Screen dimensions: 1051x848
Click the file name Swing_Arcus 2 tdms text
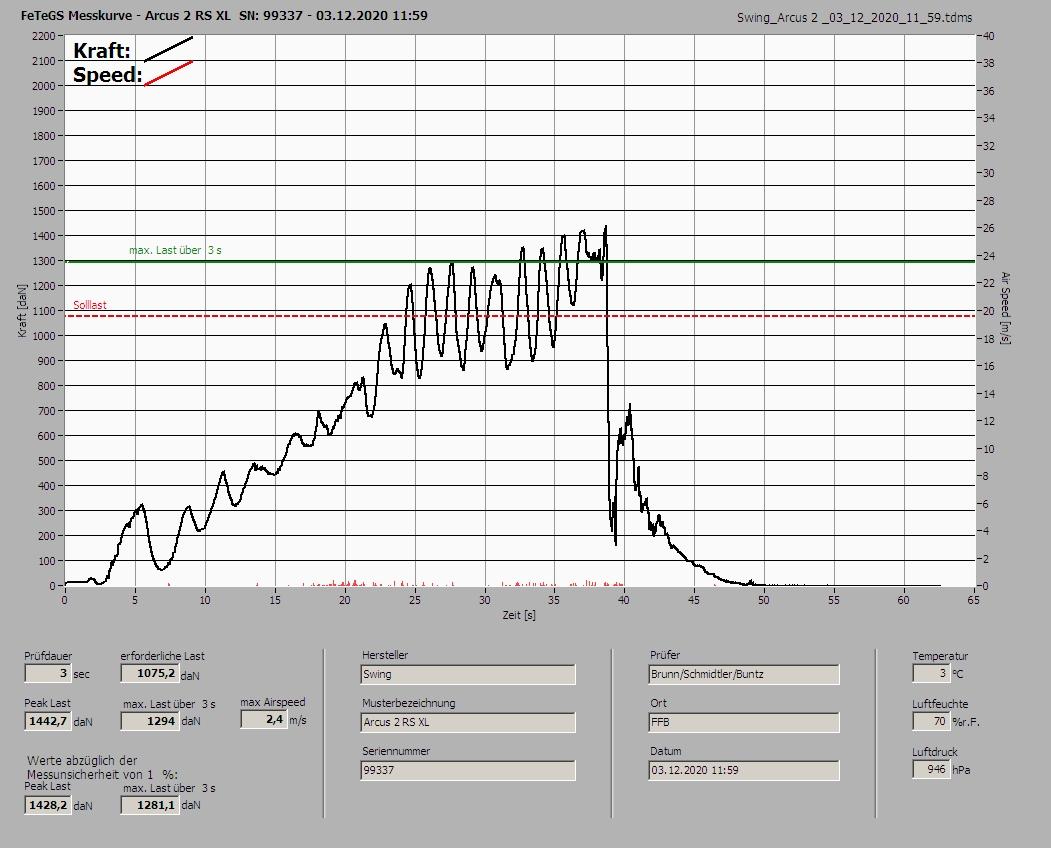coord(855,18)
